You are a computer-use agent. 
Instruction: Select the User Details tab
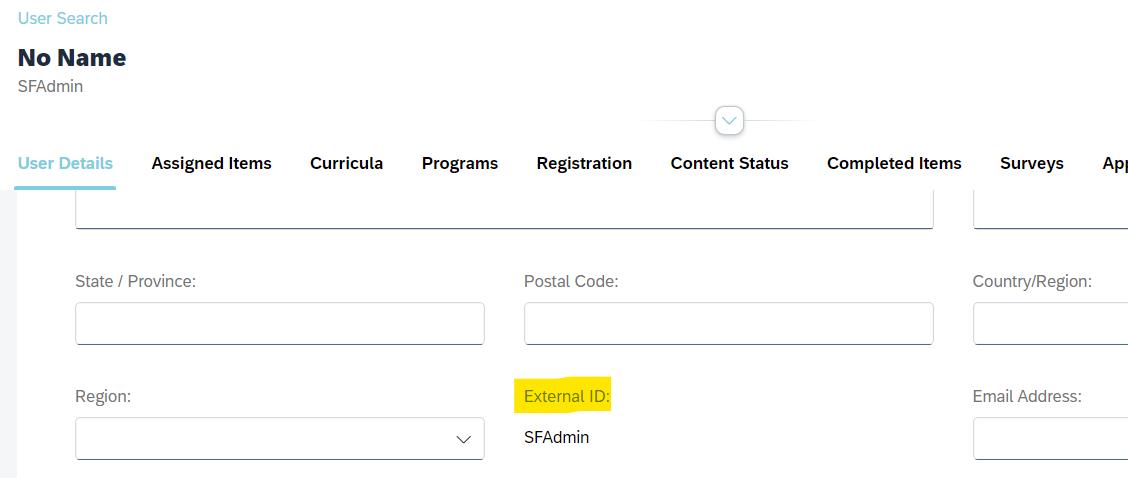[65, 163]
